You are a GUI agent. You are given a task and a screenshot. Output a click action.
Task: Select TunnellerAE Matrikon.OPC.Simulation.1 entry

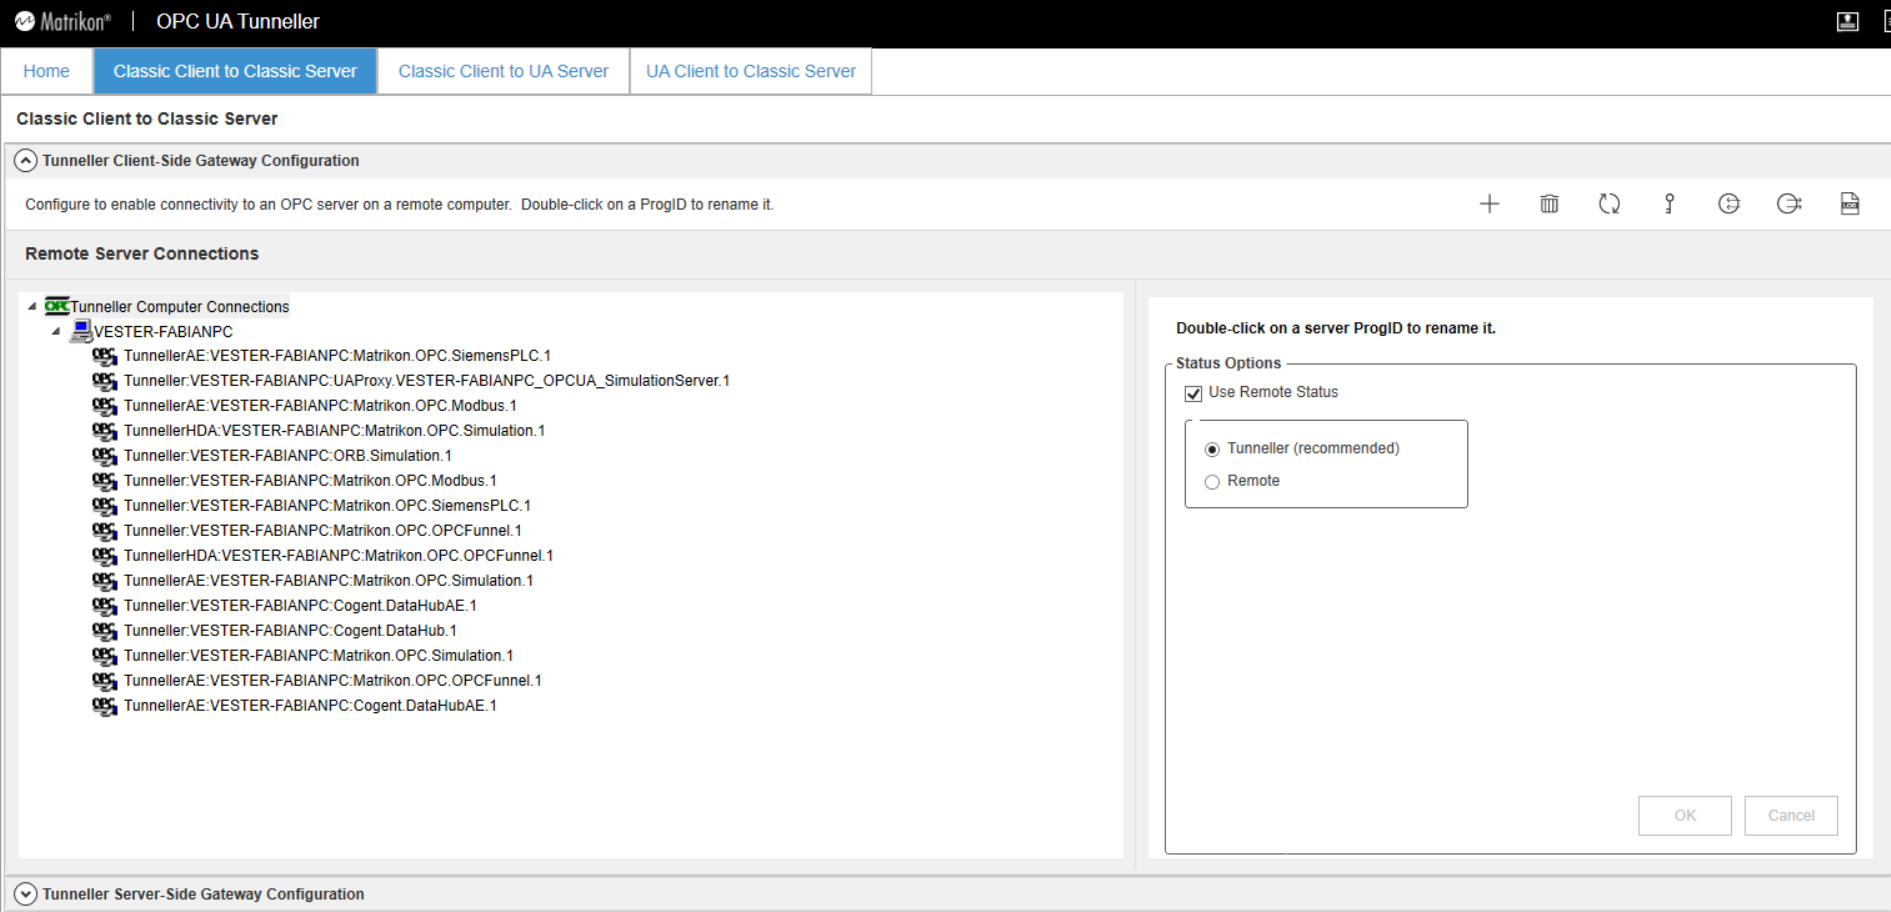pos(328,581)
